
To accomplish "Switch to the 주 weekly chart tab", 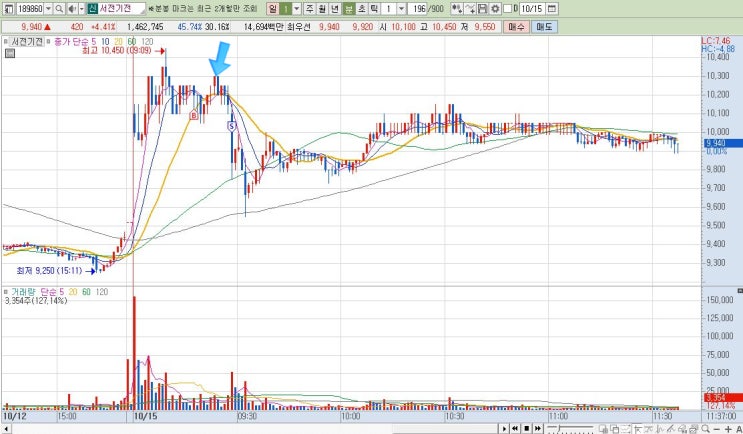I will (309, 9).
